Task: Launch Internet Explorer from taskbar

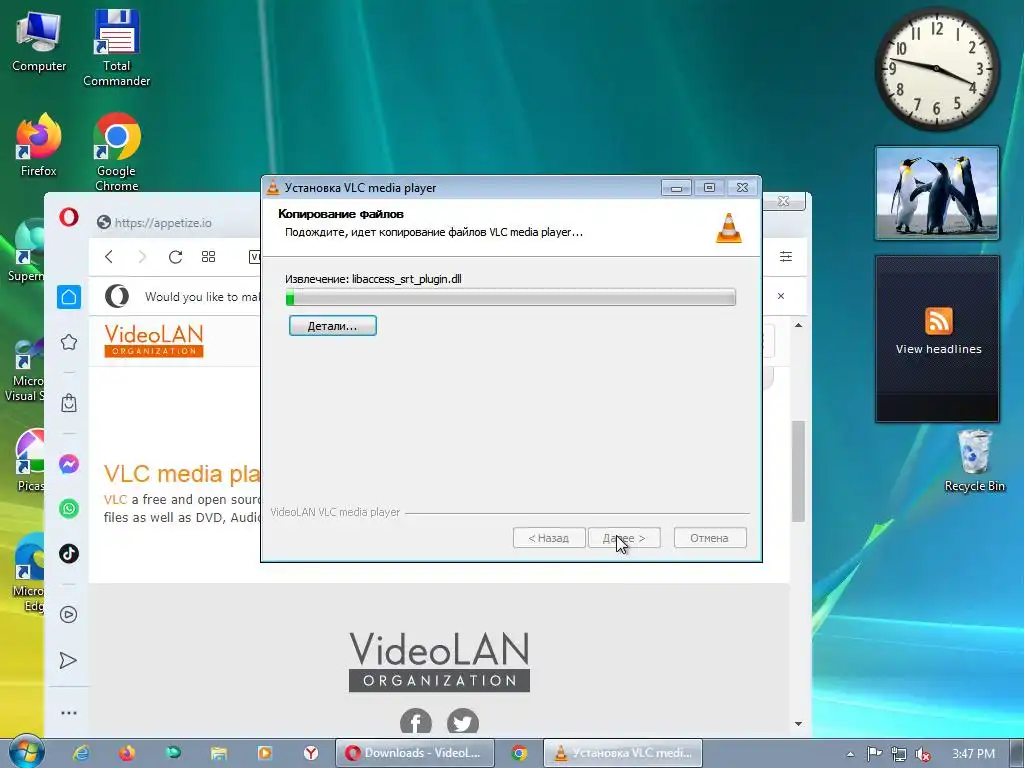Action: (81, 753)
